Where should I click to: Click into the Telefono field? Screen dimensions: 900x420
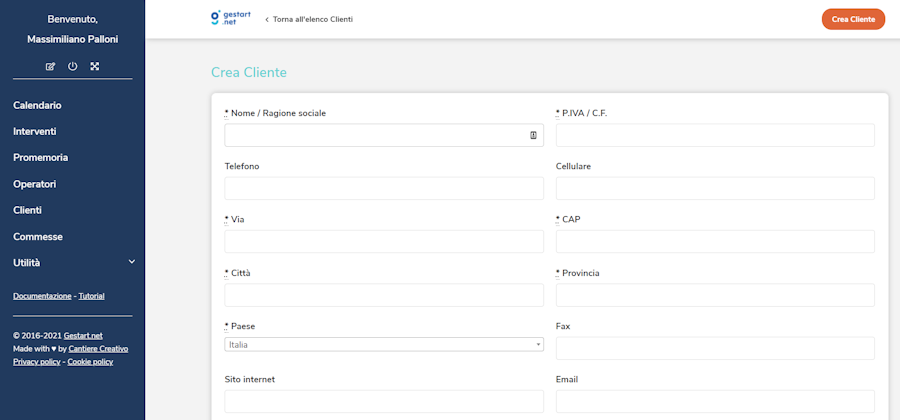point(384,188)
